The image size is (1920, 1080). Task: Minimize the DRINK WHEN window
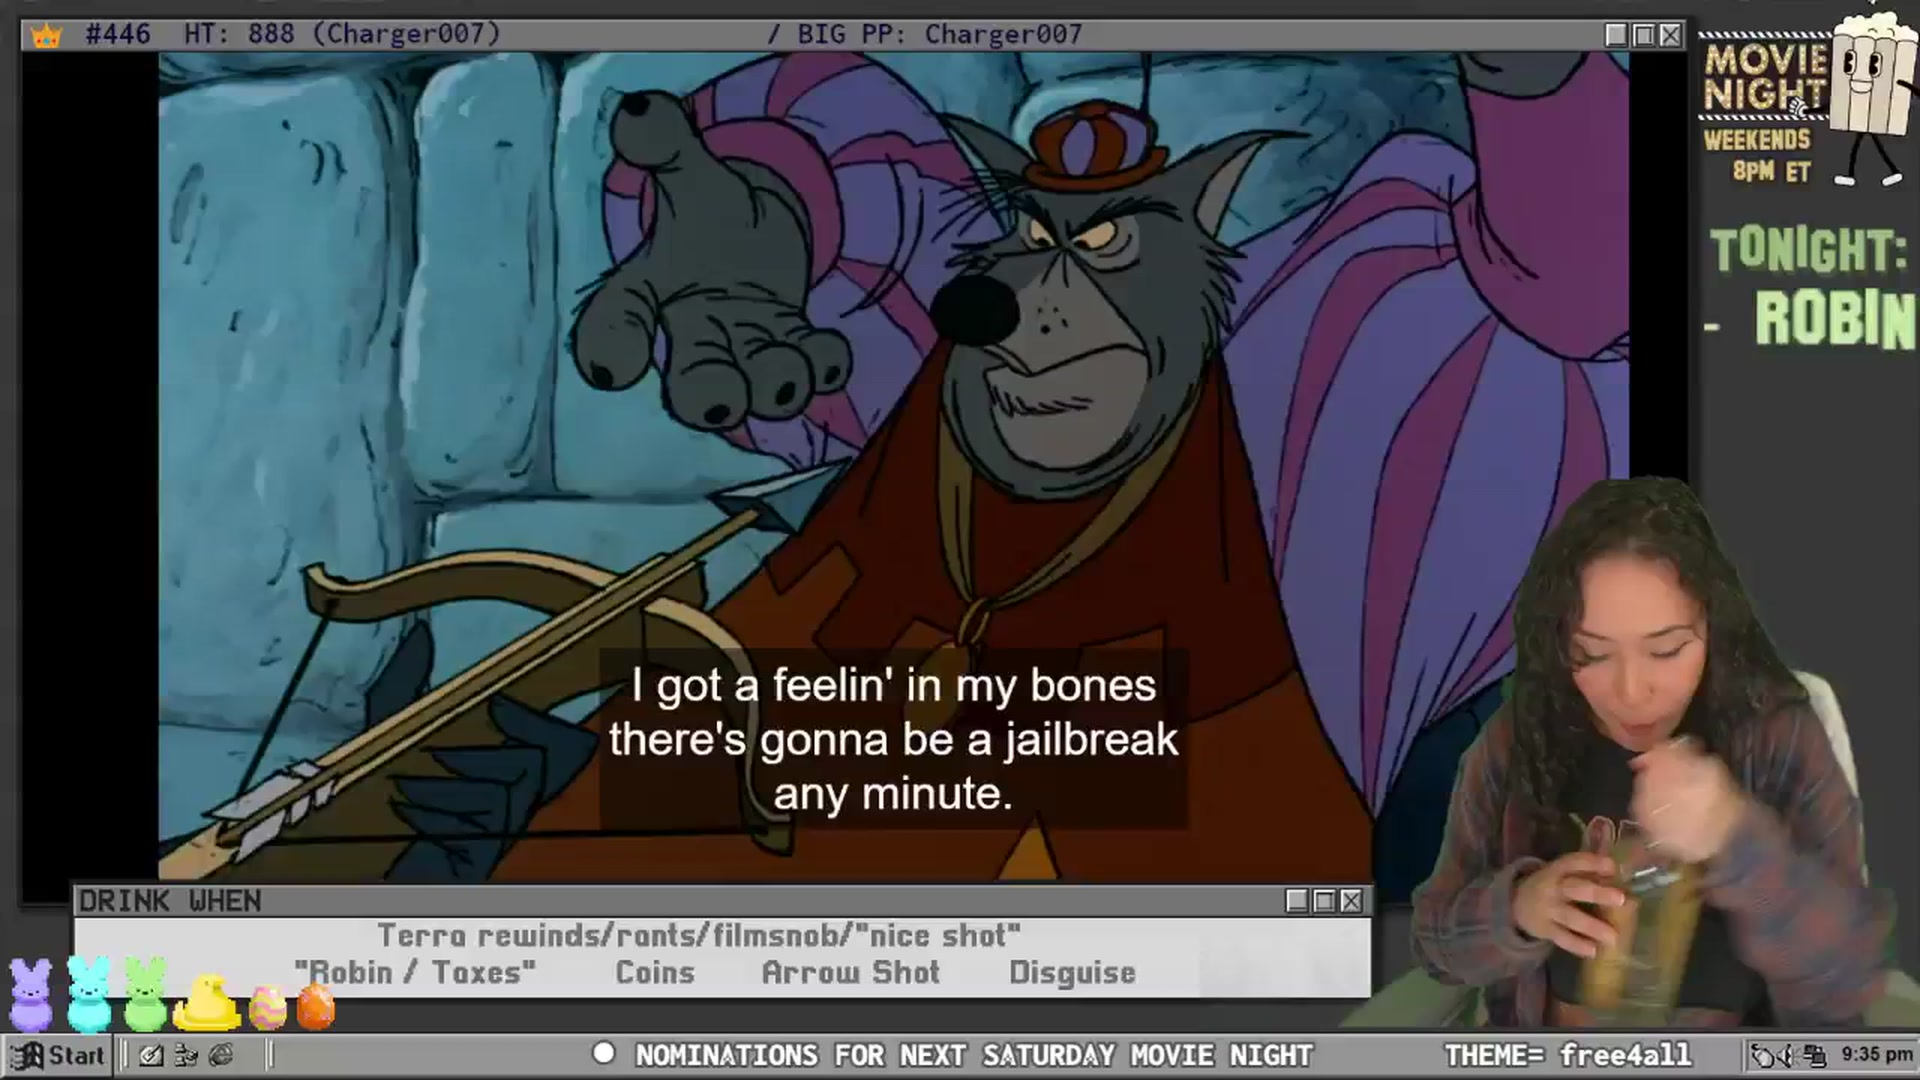[x=1297, y=901]
